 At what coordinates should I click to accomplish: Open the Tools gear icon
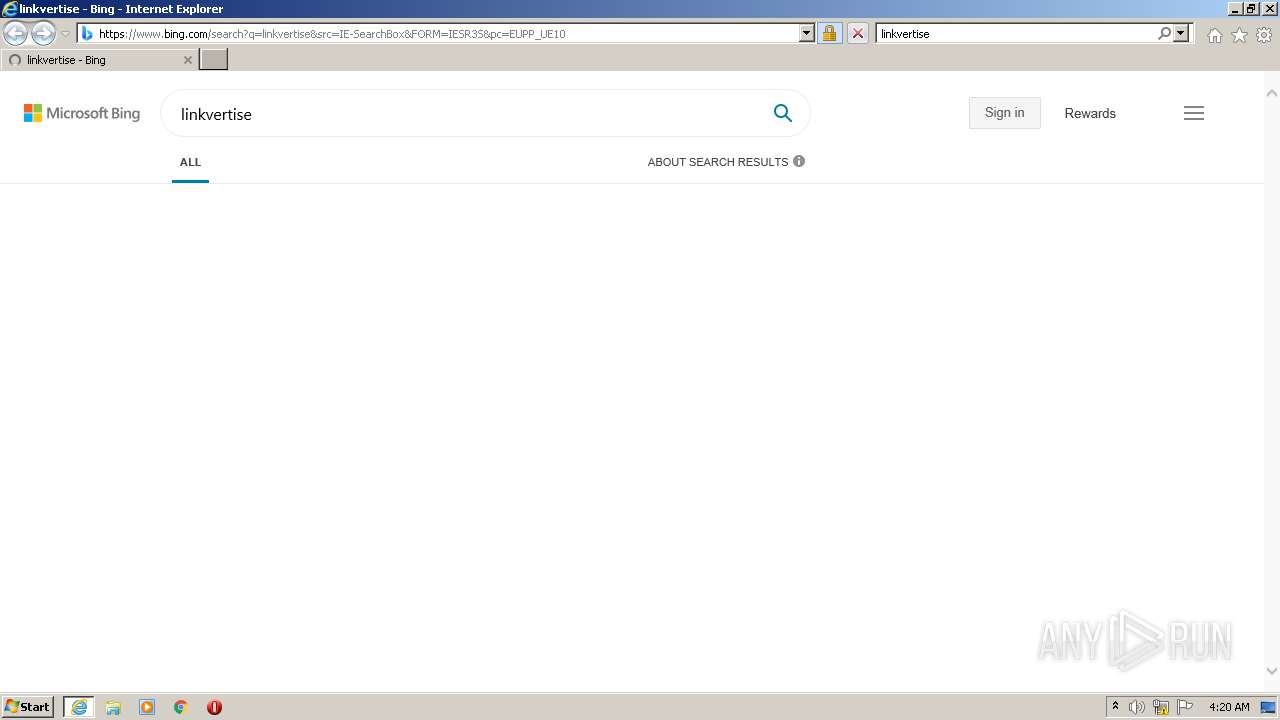tap(1264, 35)
